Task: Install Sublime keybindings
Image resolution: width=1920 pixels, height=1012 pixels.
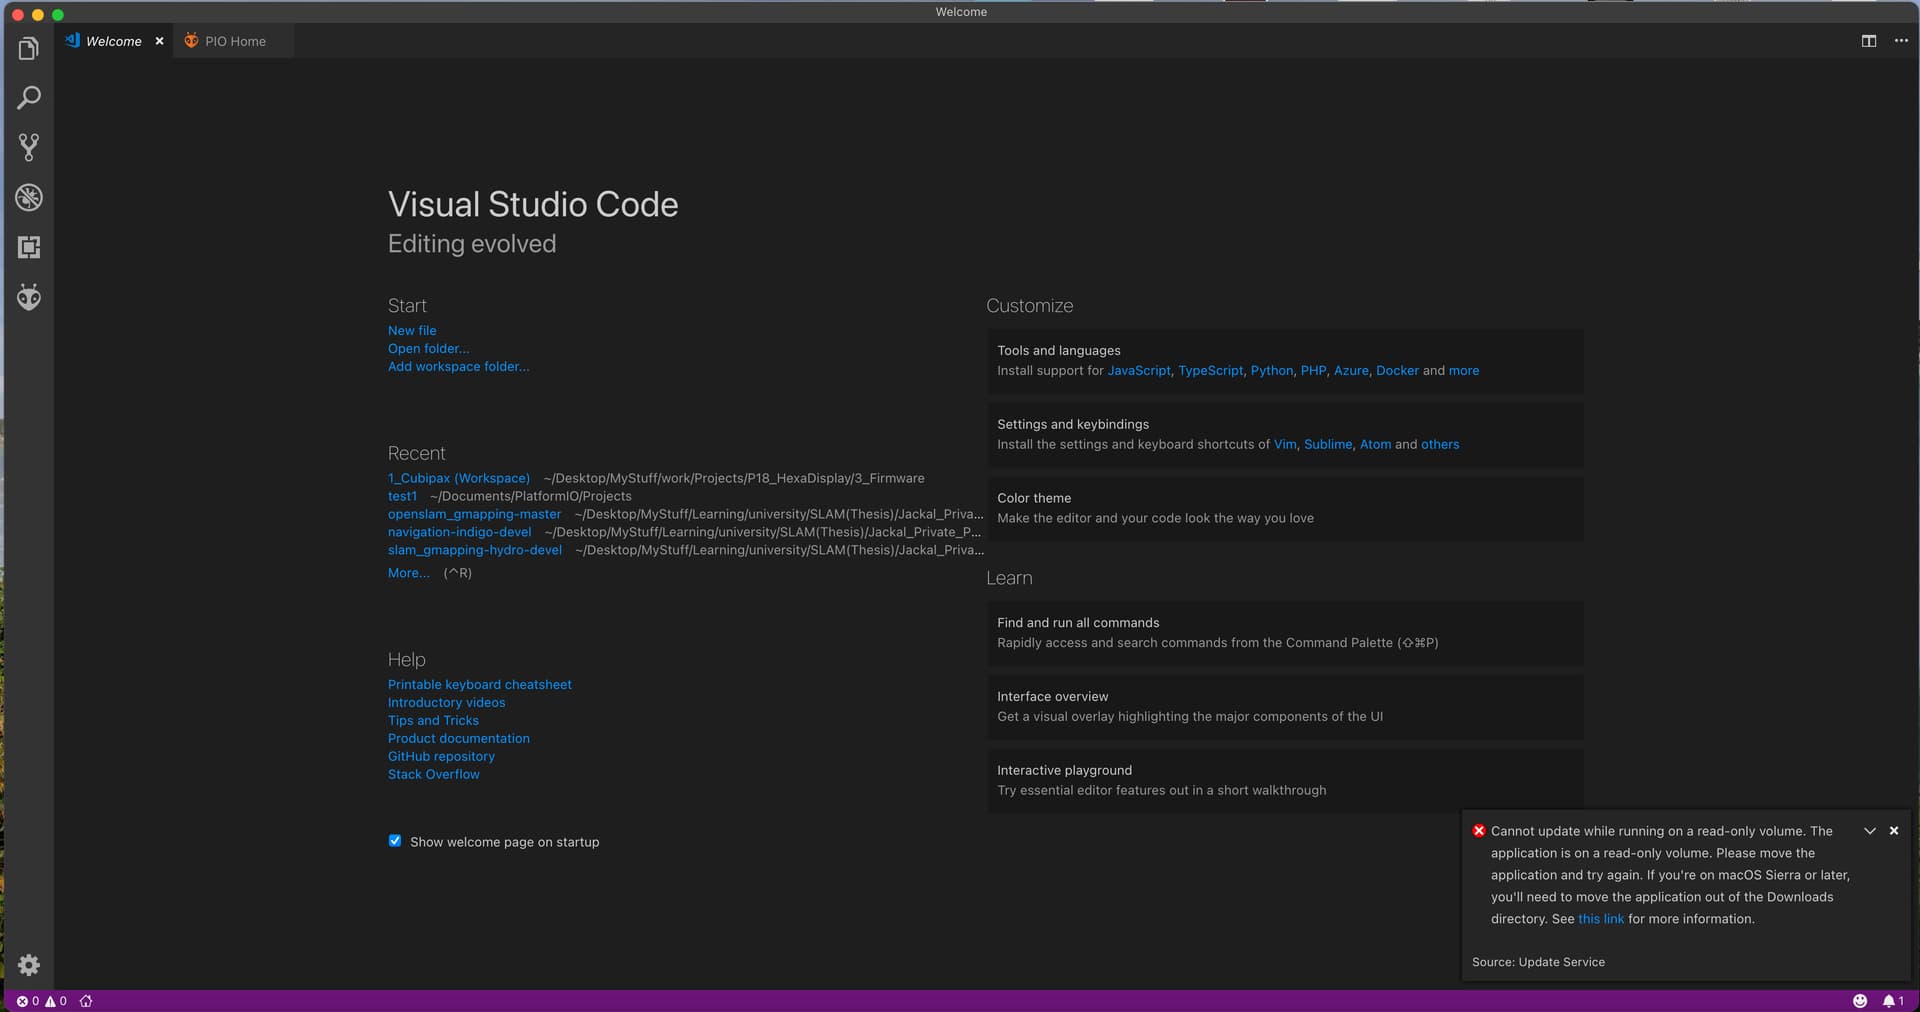Action: coord(1328,444)
